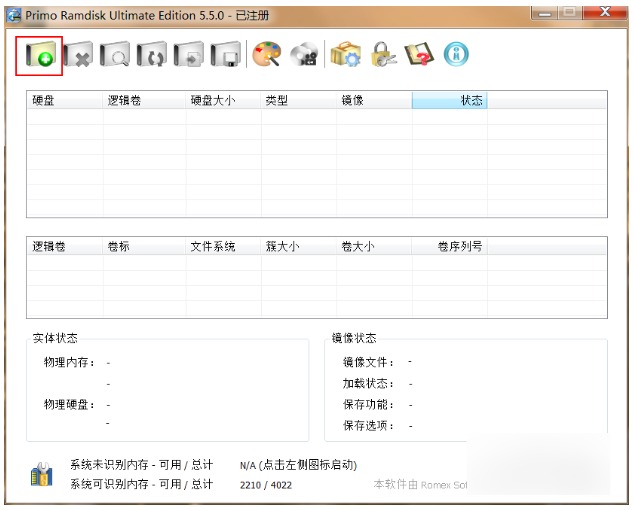Click the 加载状态 label
Image resolution: width=634 pixels, height=510 pixels.
(368, 383)
